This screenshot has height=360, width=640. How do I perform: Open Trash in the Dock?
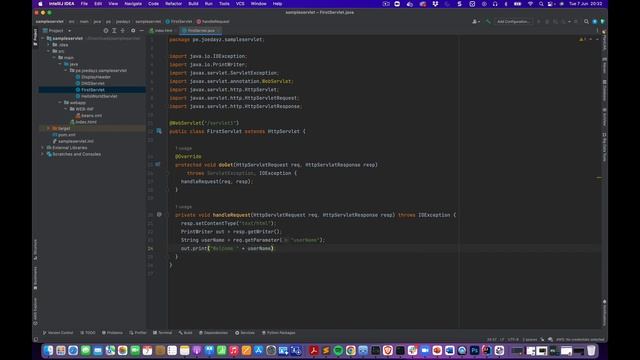pyautogui.click(x=591, y=350)
